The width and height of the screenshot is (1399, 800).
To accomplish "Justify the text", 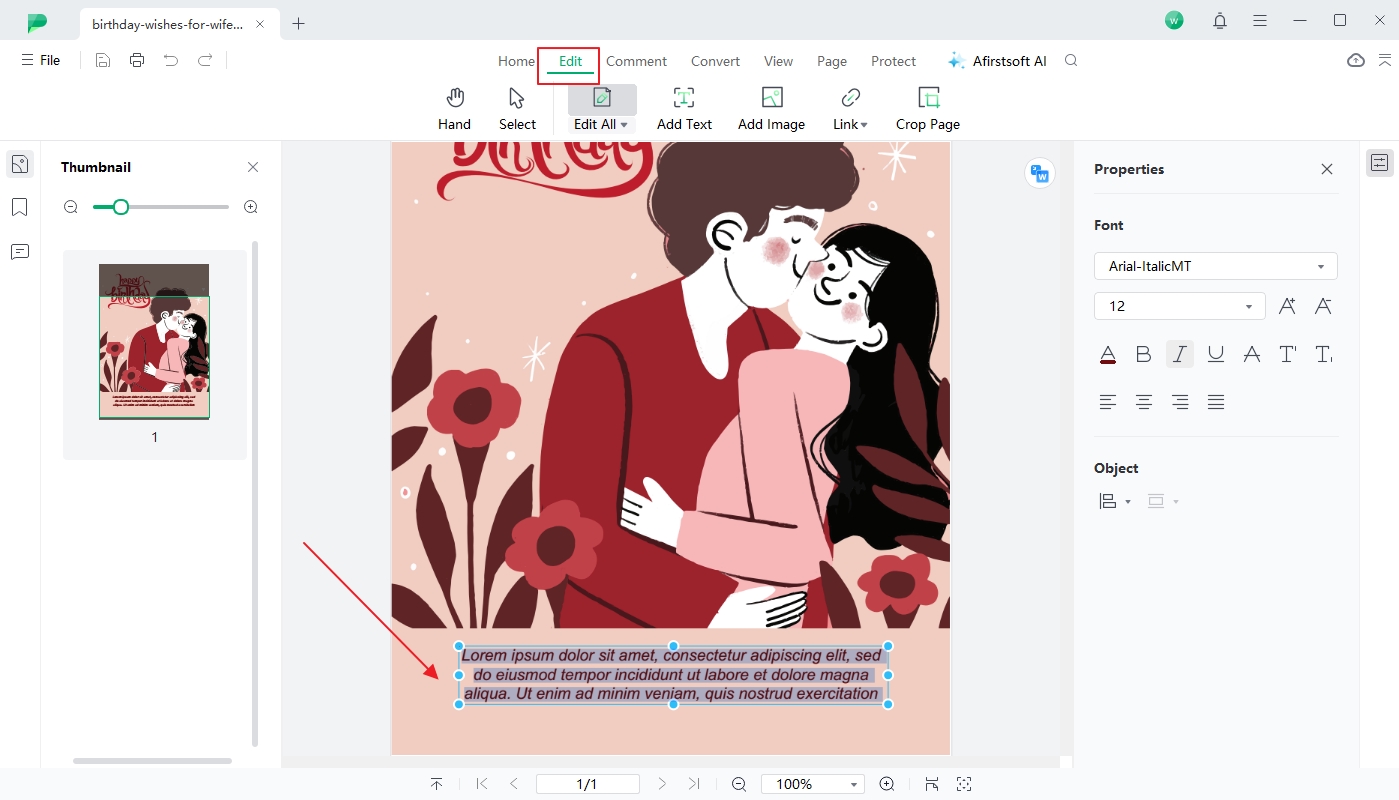I will point(1216,402).
